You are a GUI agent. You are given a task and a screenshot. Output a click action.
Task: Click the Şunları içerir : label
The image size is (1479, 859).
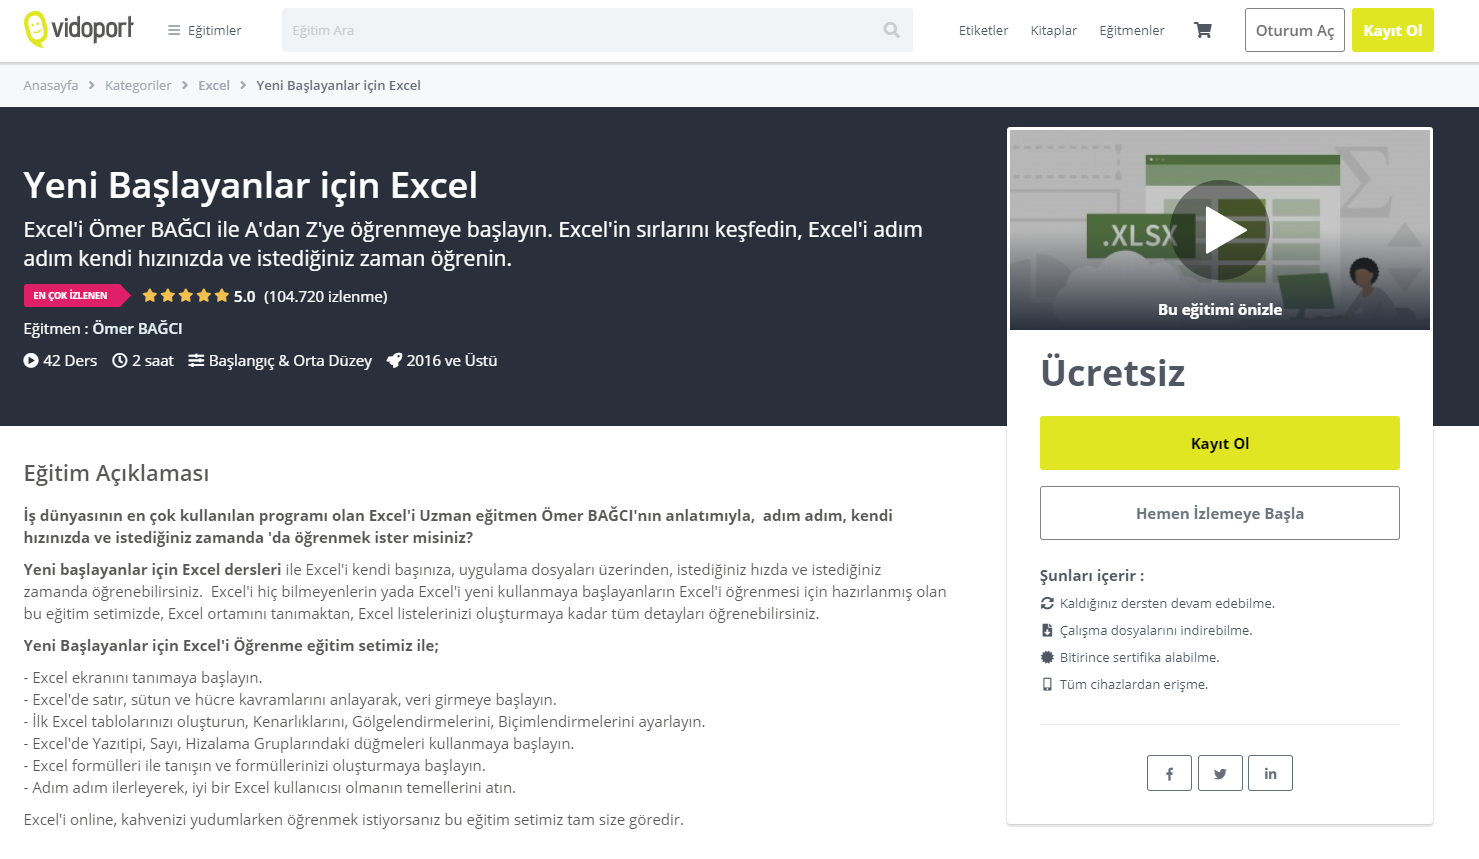(1092, 575)
